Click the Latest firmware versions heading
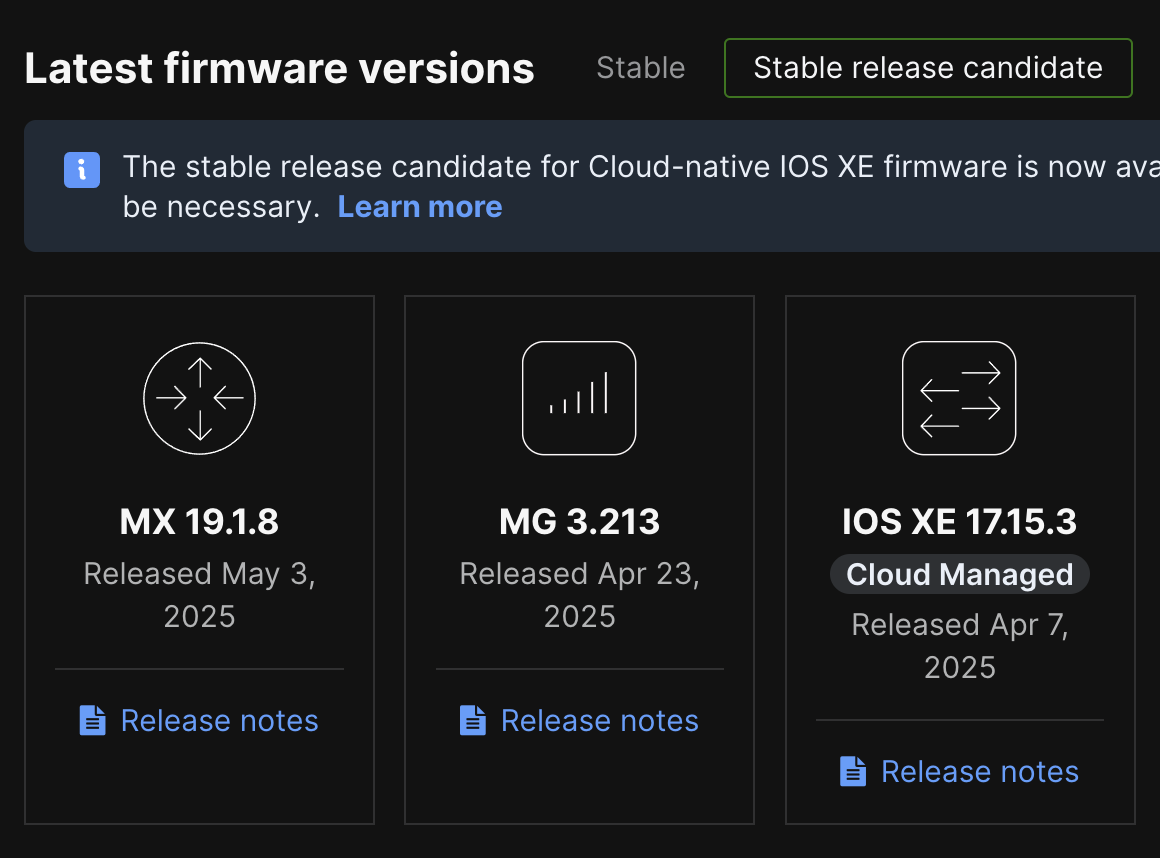The width and height of the screenshot is (1160, 858). coord(279,68)
